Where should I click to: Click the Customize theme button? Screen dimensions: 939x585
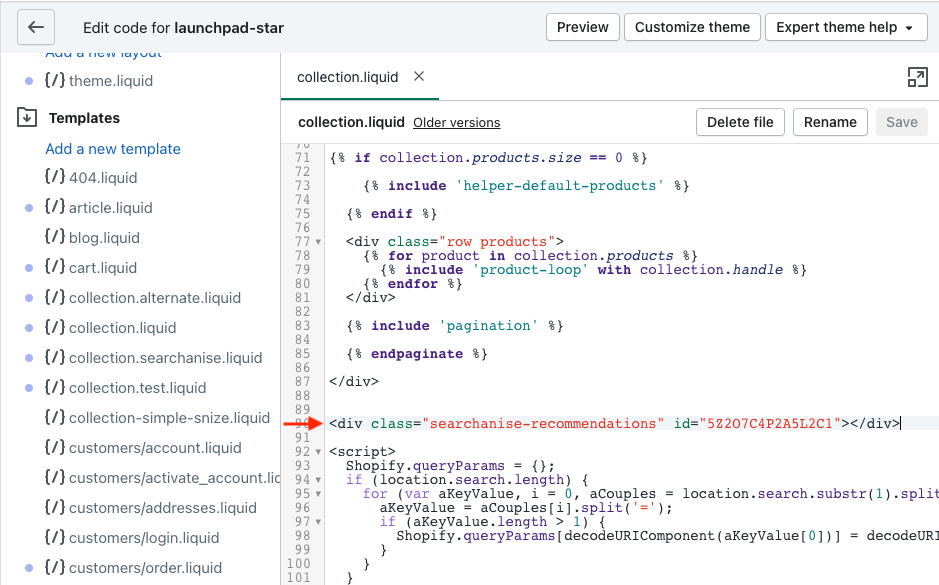pyautogui.click(x=692, y=28)
